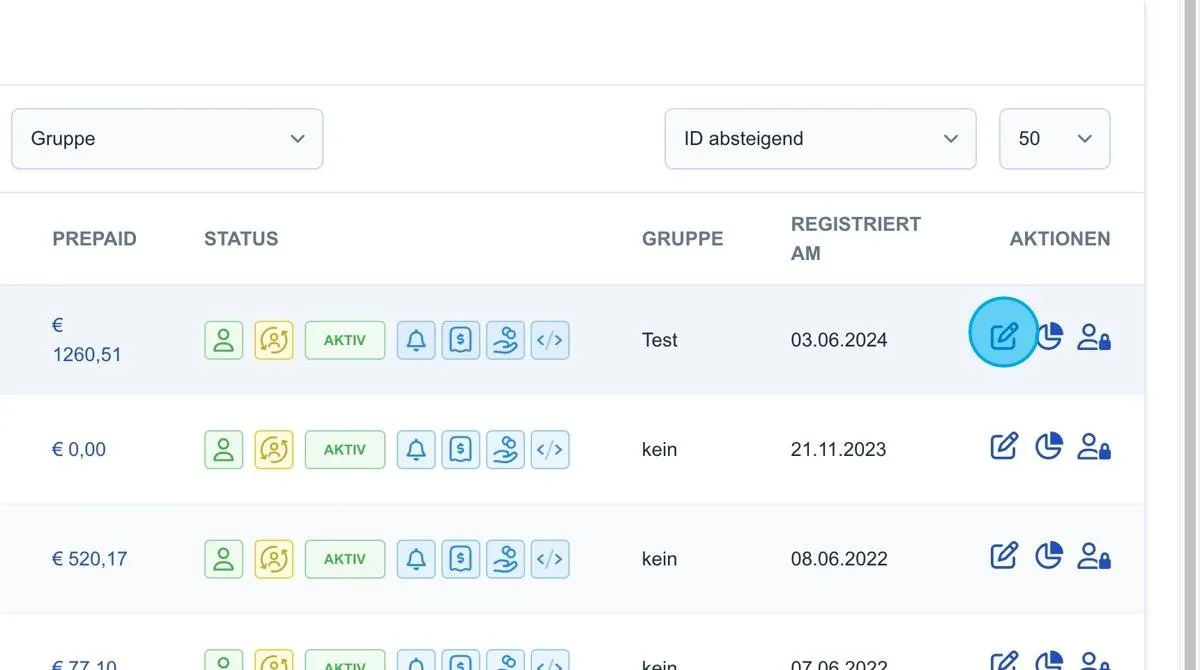Image resolution: width=1200 pixels, height=670 pixels.
Task: Click the yellow user sync icon in the € 0,00 row
Action: pos(274,450)
